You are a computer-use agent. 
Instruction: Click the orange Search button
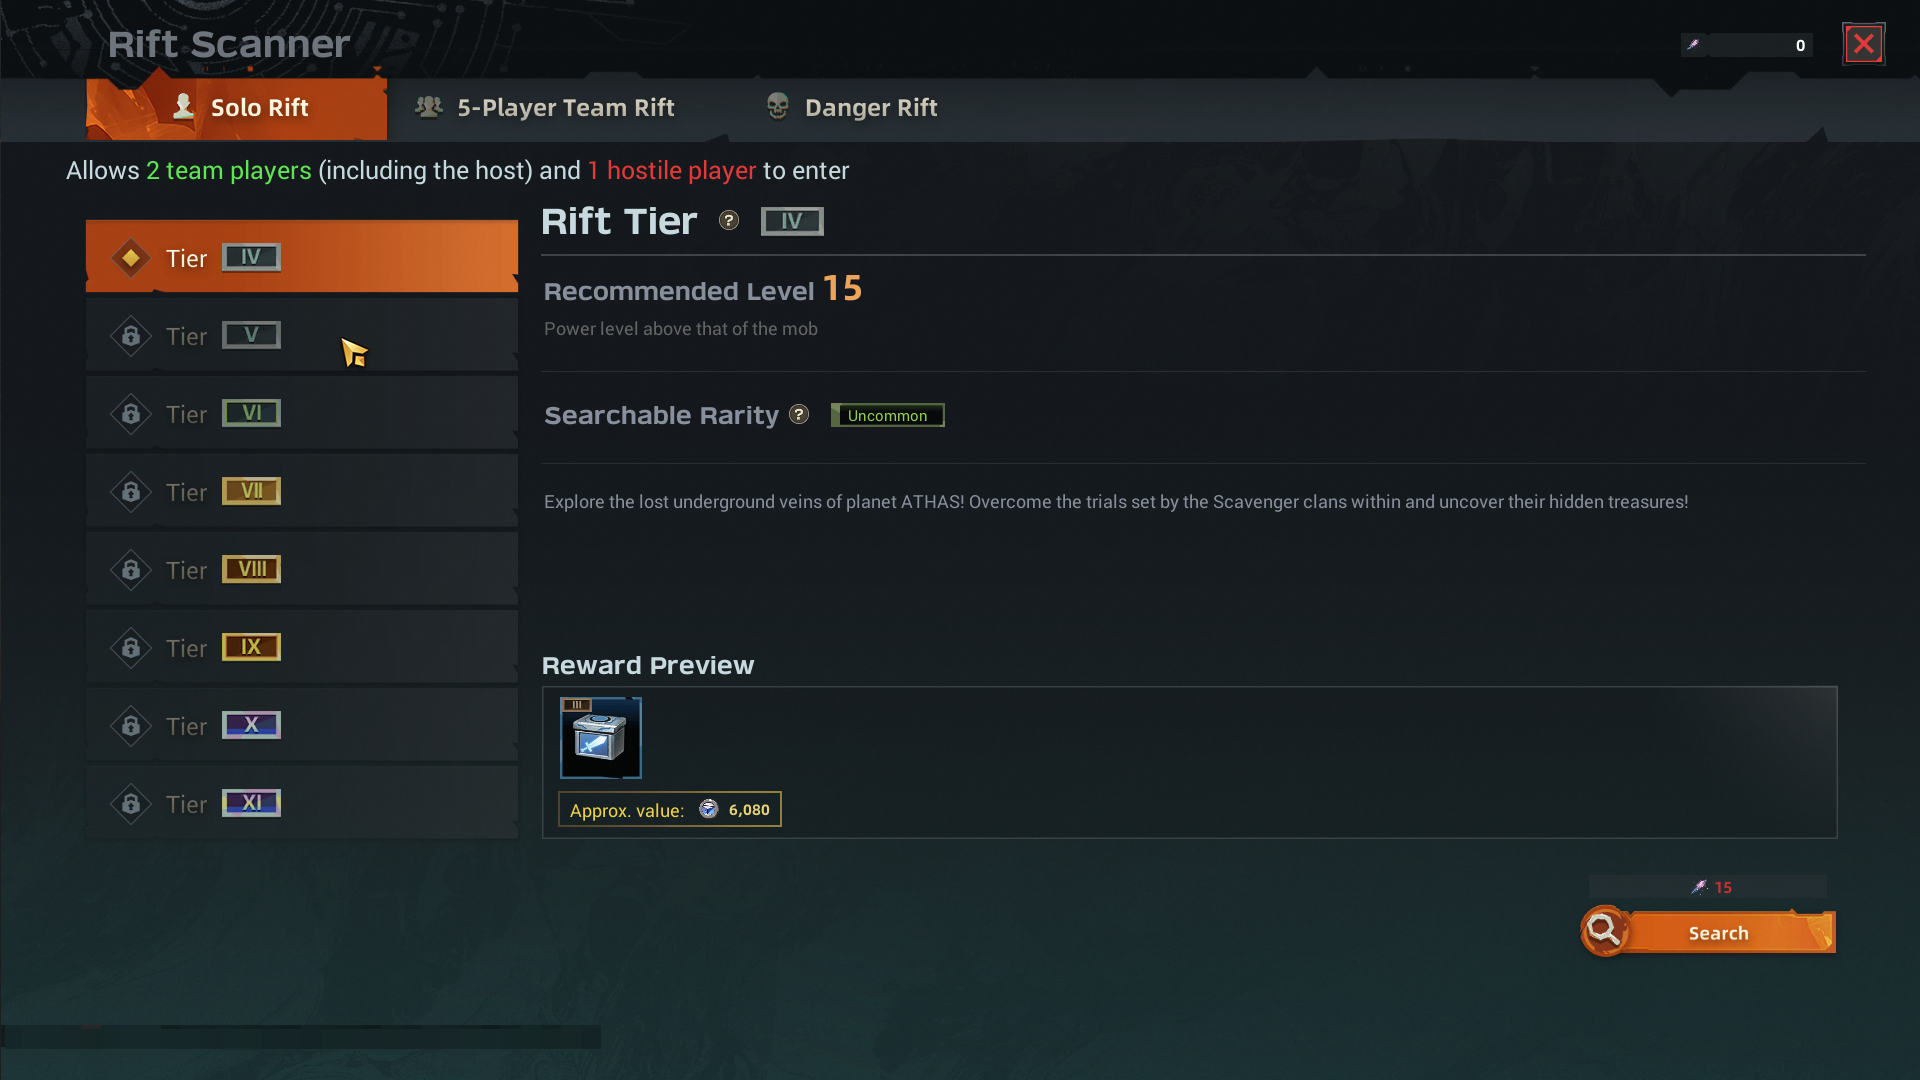pyautogui.click(x=1719, y=933)
